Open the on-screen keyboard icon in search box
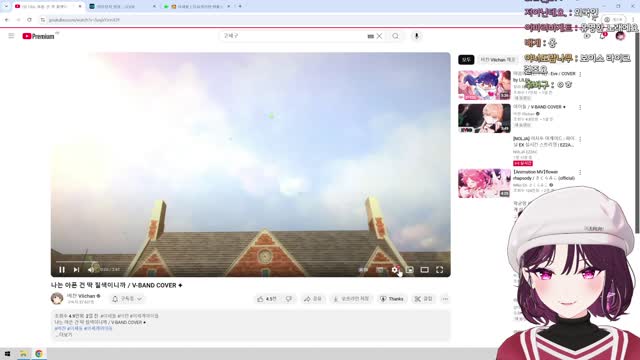Viewport: 640px width, 360px height. 370,36
